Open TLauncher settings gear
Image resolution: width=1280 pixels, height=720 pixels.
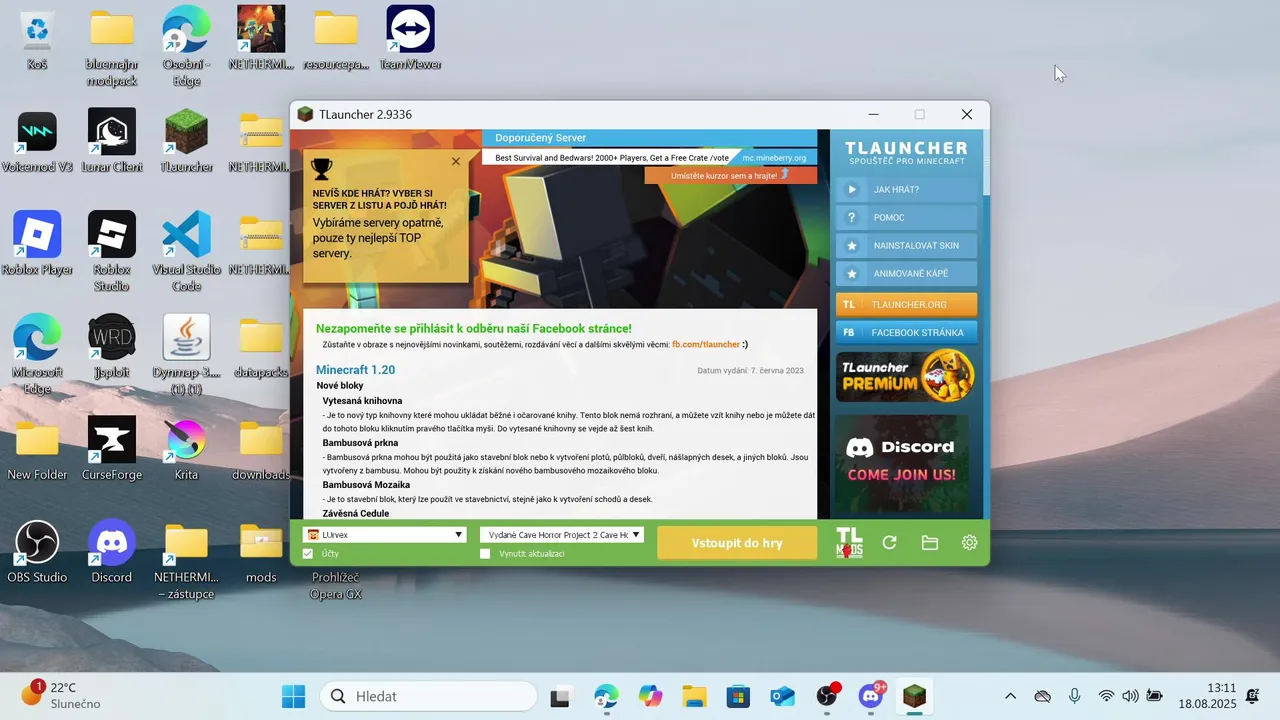[969, 543]
